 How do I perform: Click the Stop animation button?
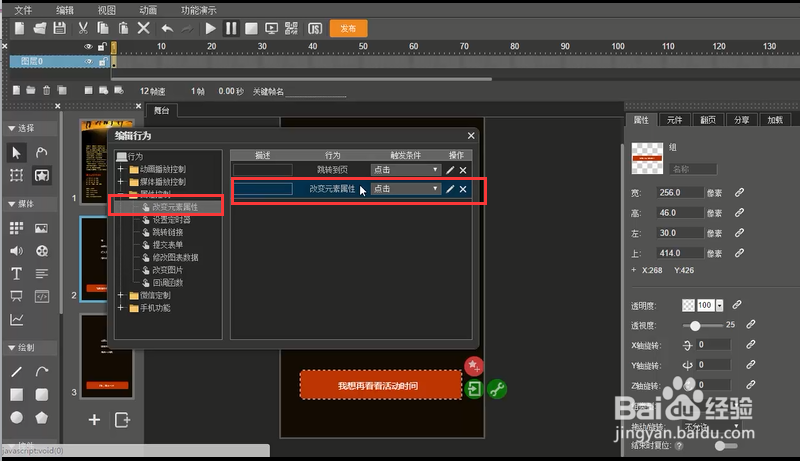pos(251,29)
